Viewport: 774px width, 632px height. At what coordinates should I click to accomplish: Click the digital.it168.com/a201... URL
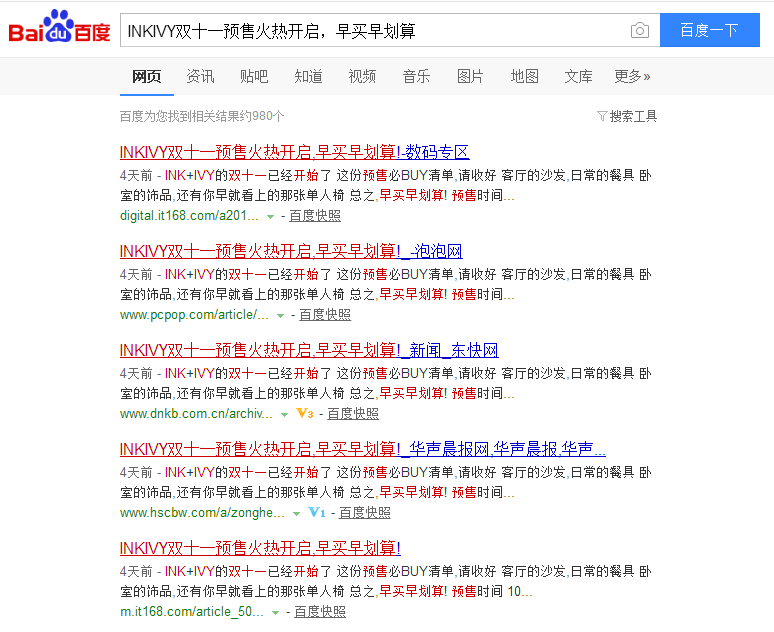[x=189, y=216]
